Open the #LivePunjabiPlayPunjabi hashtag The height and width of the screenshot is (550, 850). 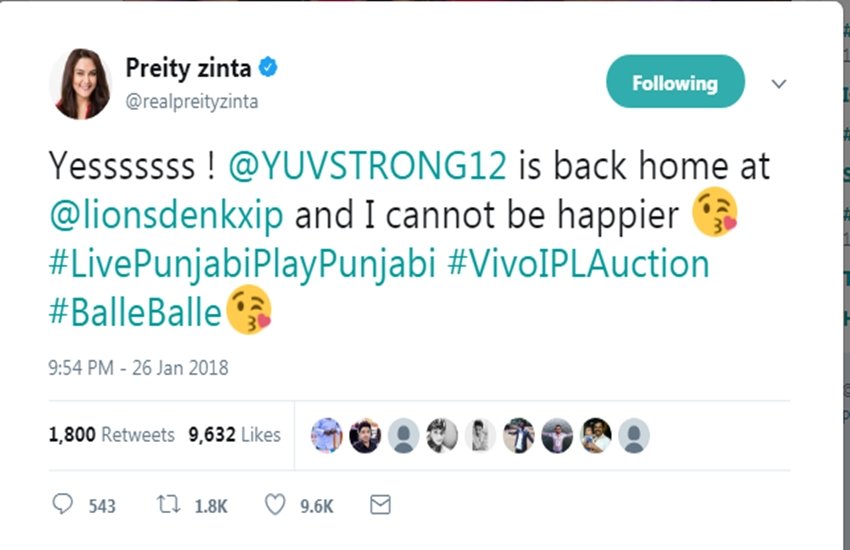pos(242,264)
